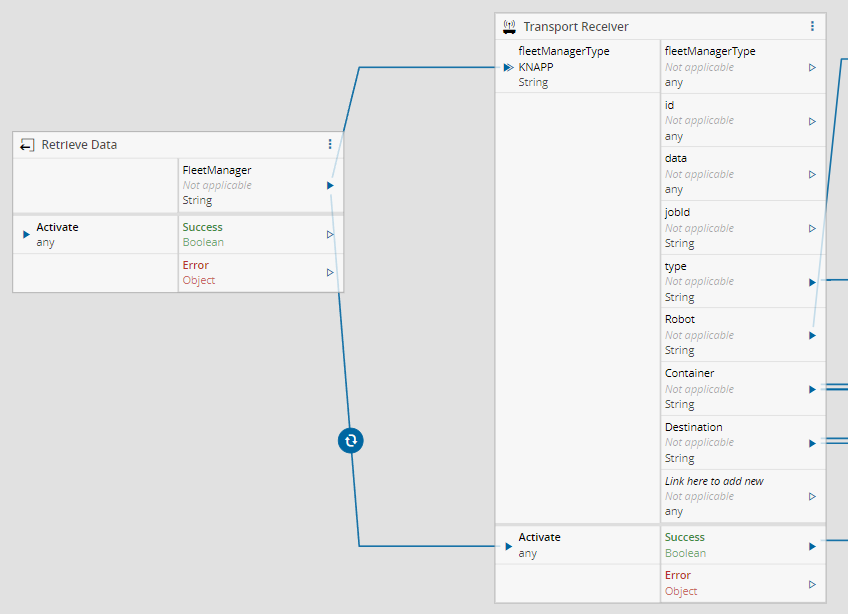Open the Retrieve Data node options menu

(x=330, y=144)
